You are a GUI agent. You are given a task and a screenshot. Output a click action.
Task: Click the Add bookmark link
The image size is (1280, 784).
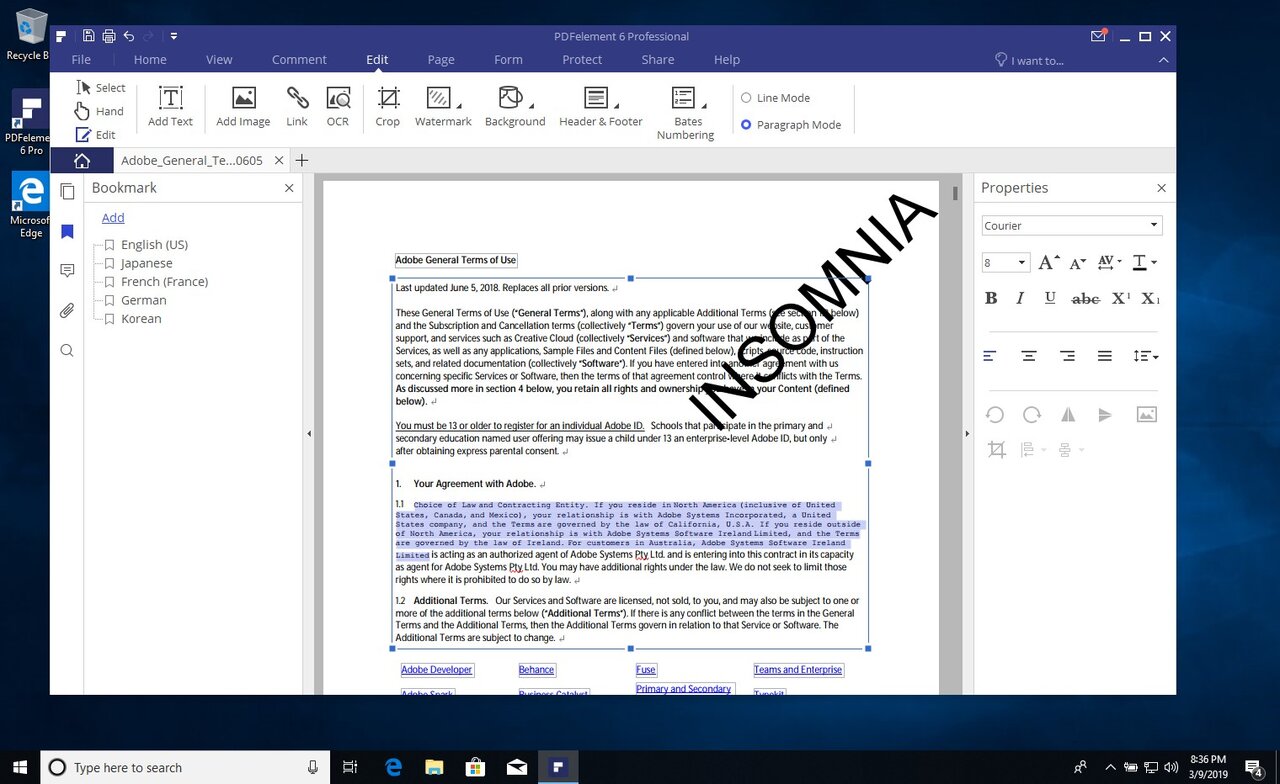(x=113, y=217)
